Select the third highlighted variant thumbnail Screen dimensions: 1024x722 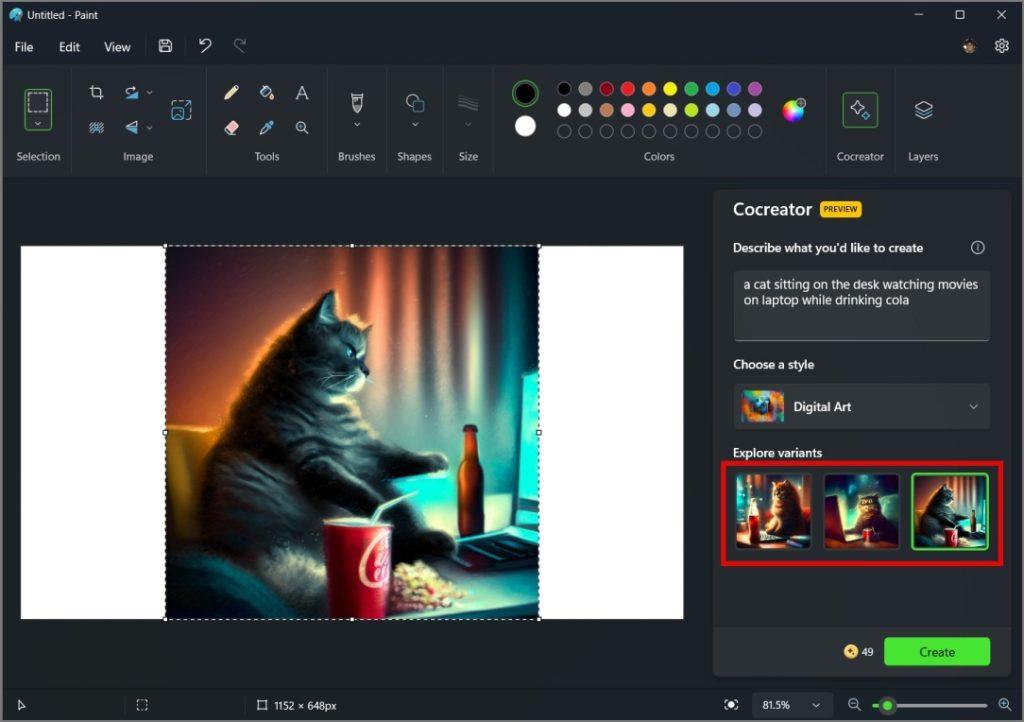[950, 511]
